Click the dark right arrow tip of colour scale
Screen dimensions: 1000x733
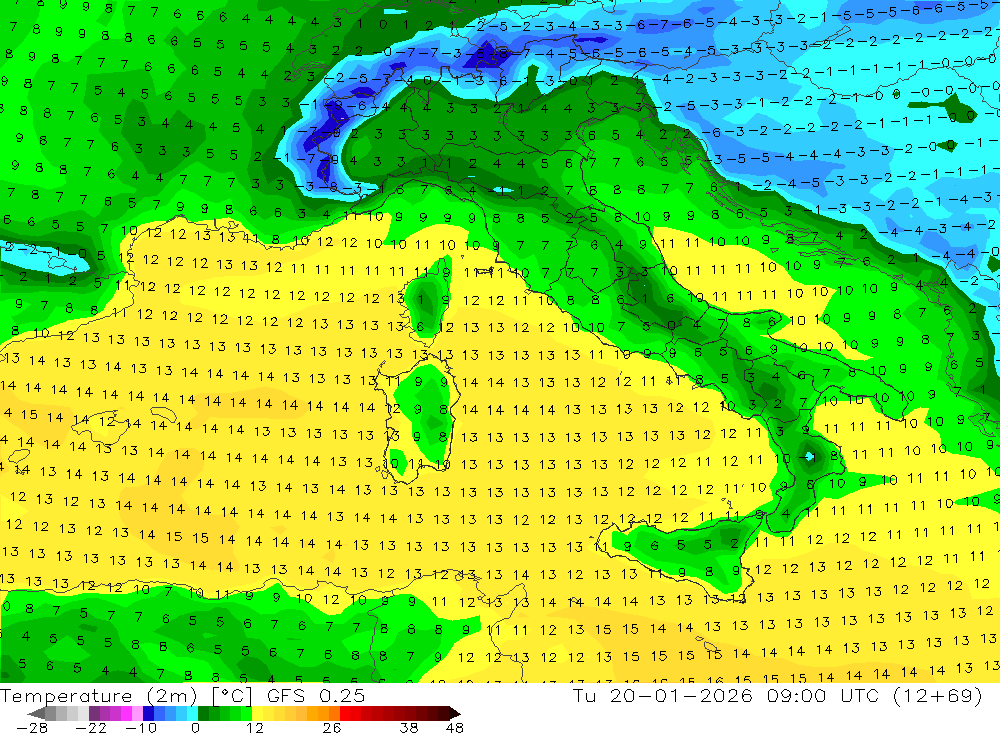(x=454, y=713)
